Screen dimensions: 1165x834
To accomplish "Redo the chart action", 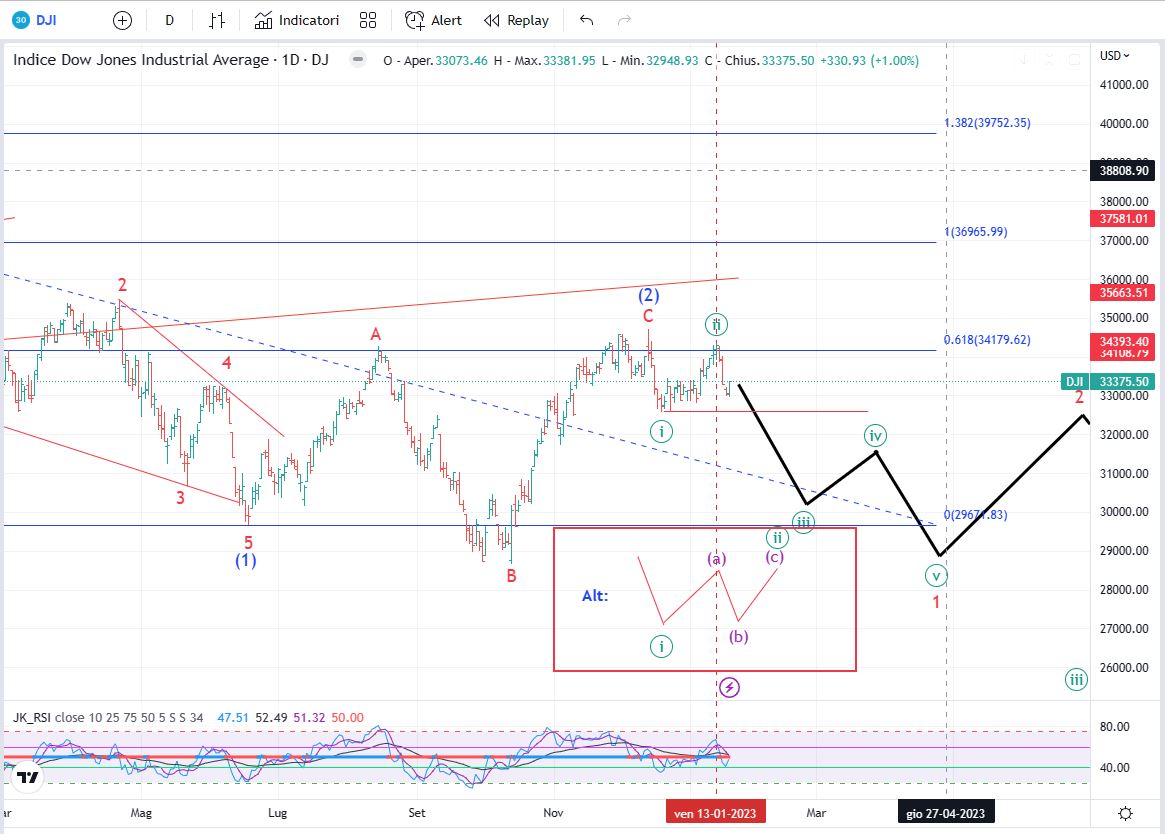I will tap(624, 21).
